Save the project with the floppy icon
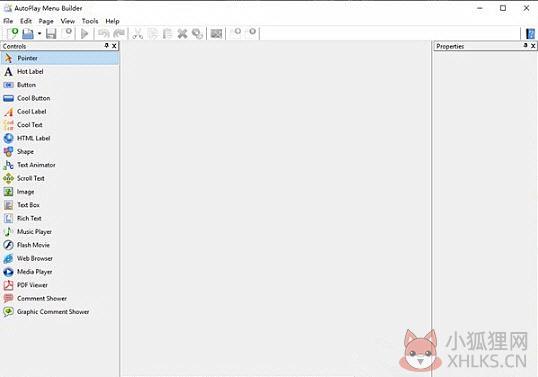Image resolution: width=538 pixels, height=377 pixels. [x=51, y=34]
